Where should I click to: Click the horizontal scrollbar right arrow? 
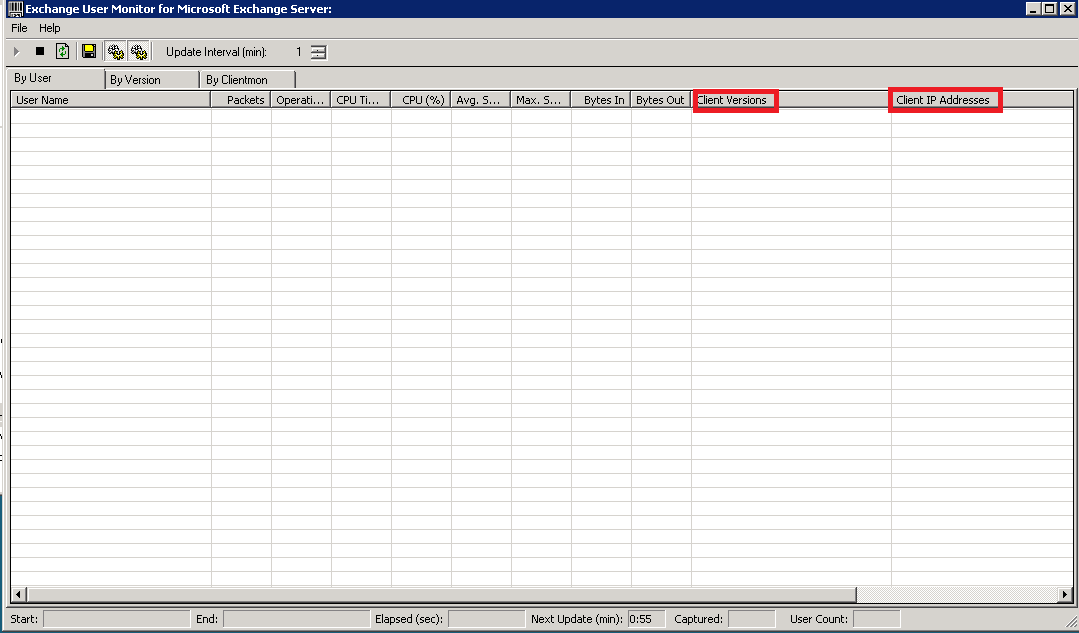pyautogui.click(x=1065, y=594)
